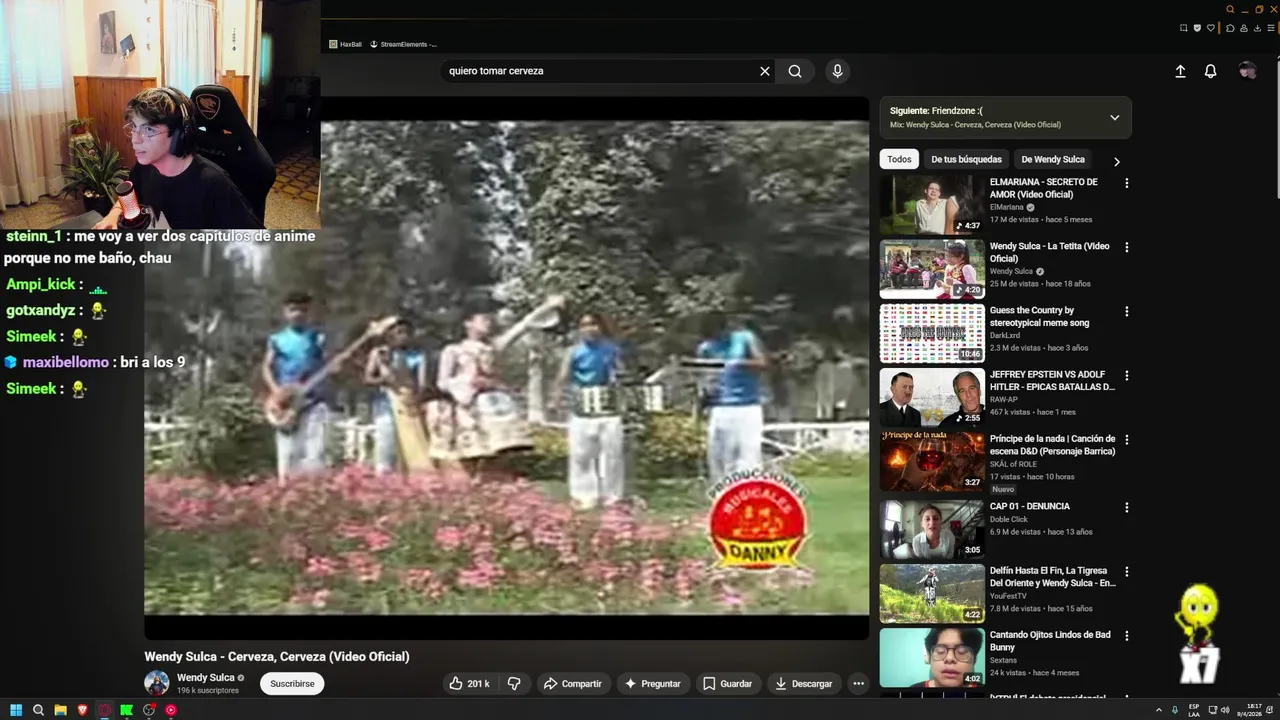Select the De Wendy Sulca chip
Screen dimensions: 1280x720
[x=1052, y=159]
